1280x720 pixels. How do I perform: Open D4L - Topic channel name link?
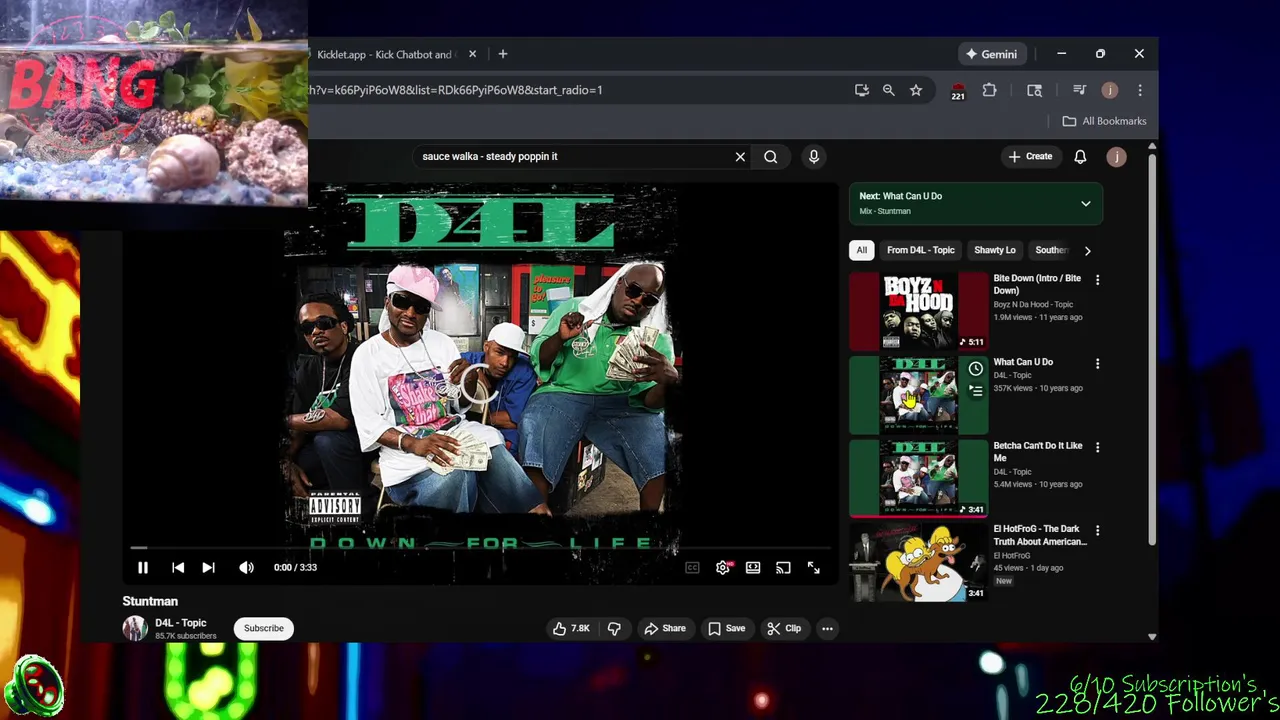pos(180,623)
